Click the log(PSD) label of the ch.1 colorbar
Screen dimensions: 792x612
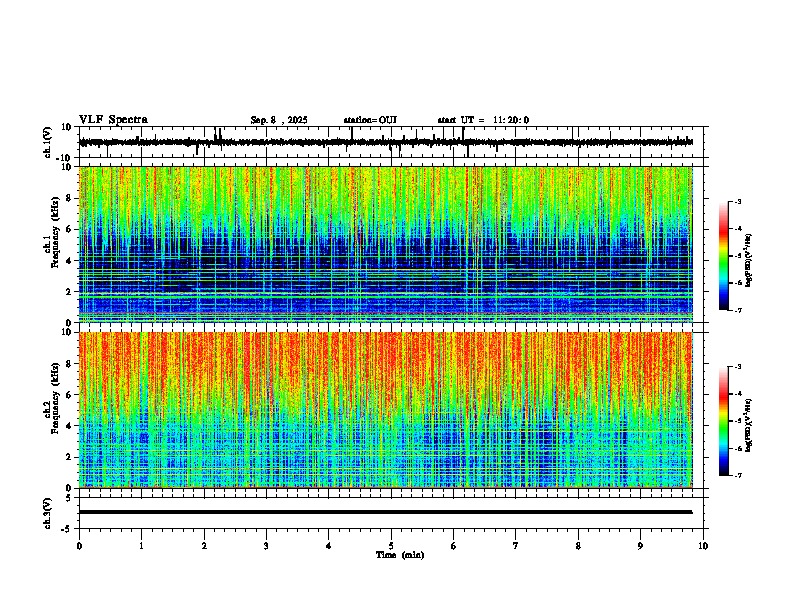point(749,260)
